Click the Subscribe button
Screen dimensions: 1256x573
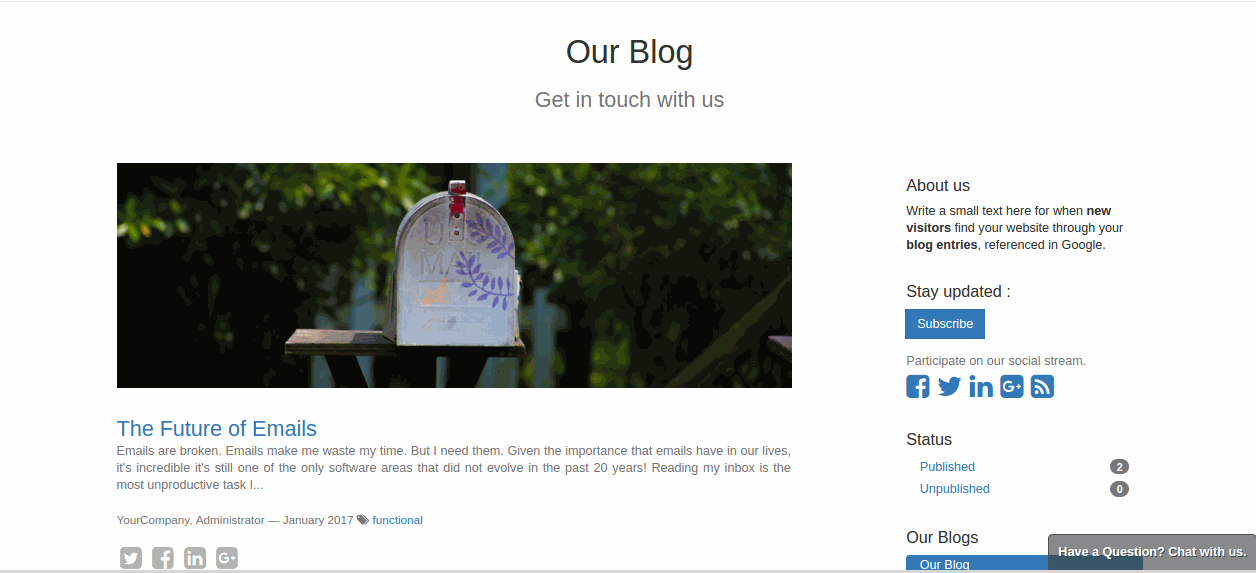(945, 324)
